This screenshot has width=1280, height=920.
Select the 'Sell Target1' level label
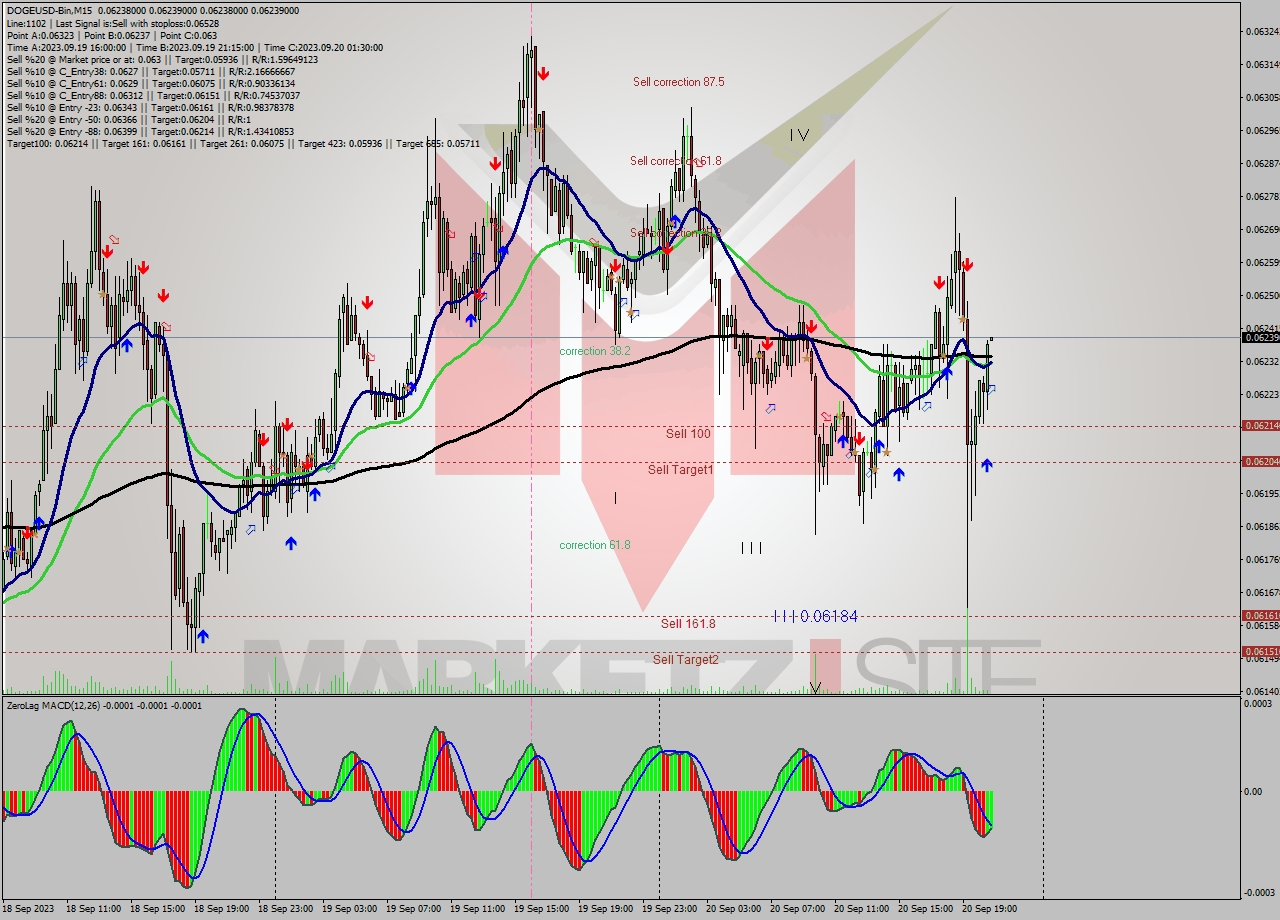click(x=680, y=469)
